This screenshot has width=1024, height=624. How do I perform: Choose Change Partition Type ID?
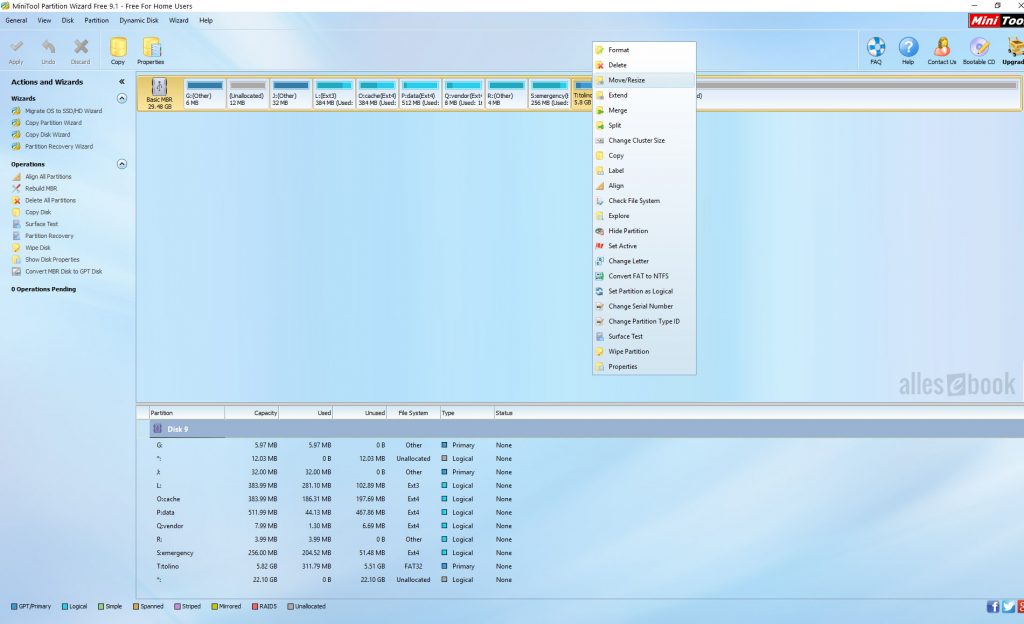(644, 321)
